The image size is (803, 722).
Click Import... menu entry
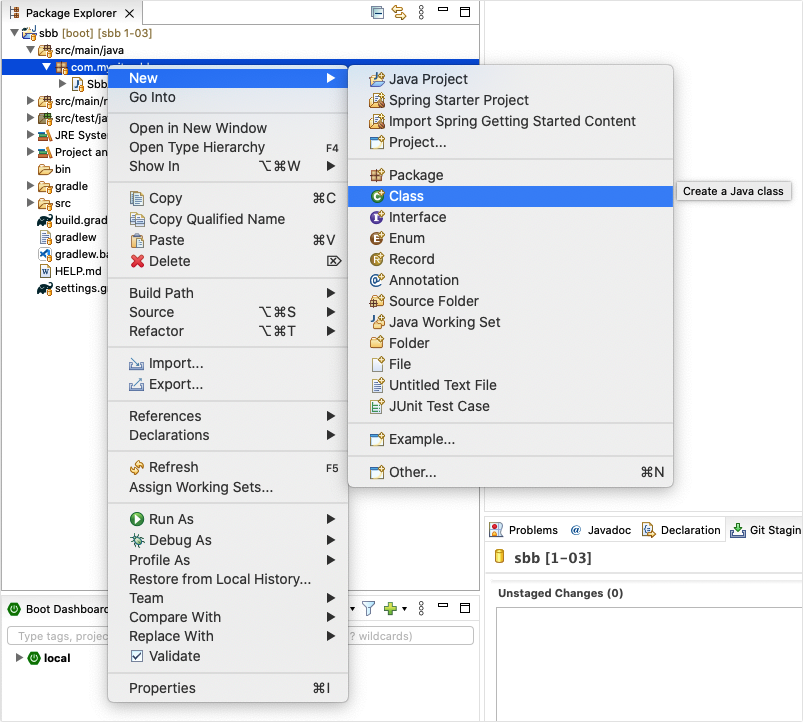pos(228,364)
